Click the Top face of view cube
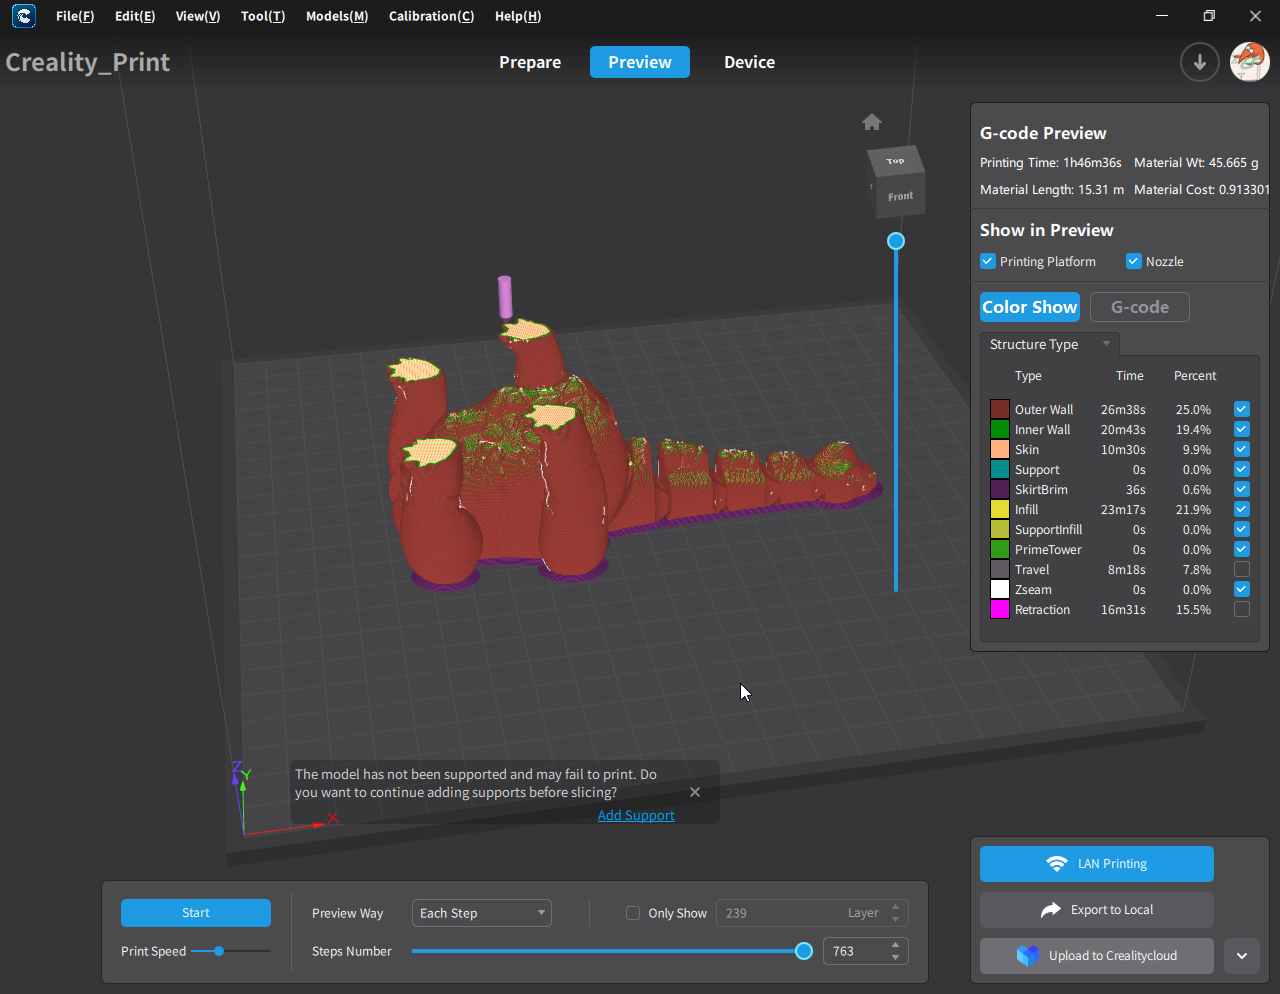The height and width of the screenshot is (994, 1280). [x=895, y=161]
